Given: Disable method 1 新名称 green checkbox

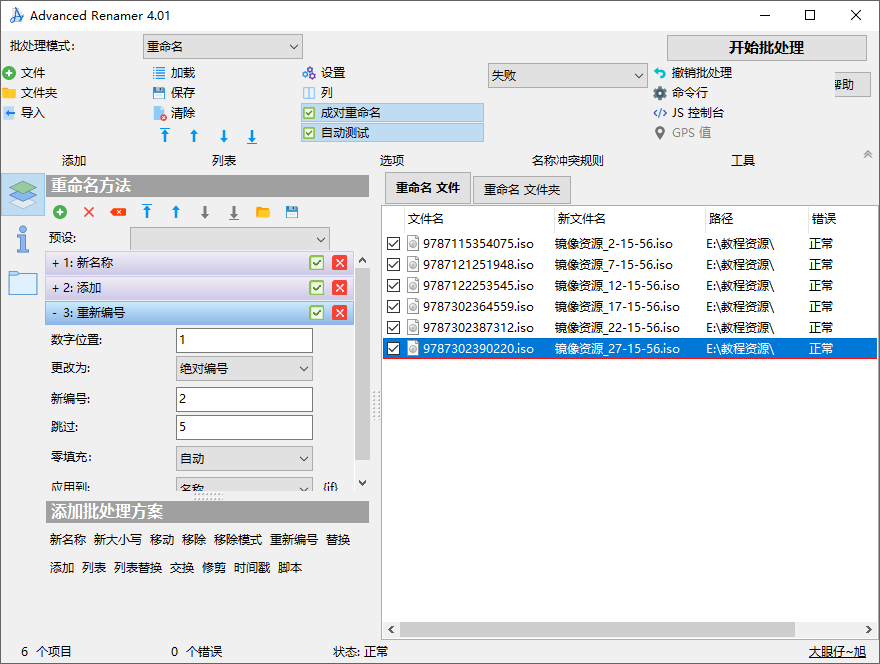Looking at the screenshot, I should click(x=317, y=263).
